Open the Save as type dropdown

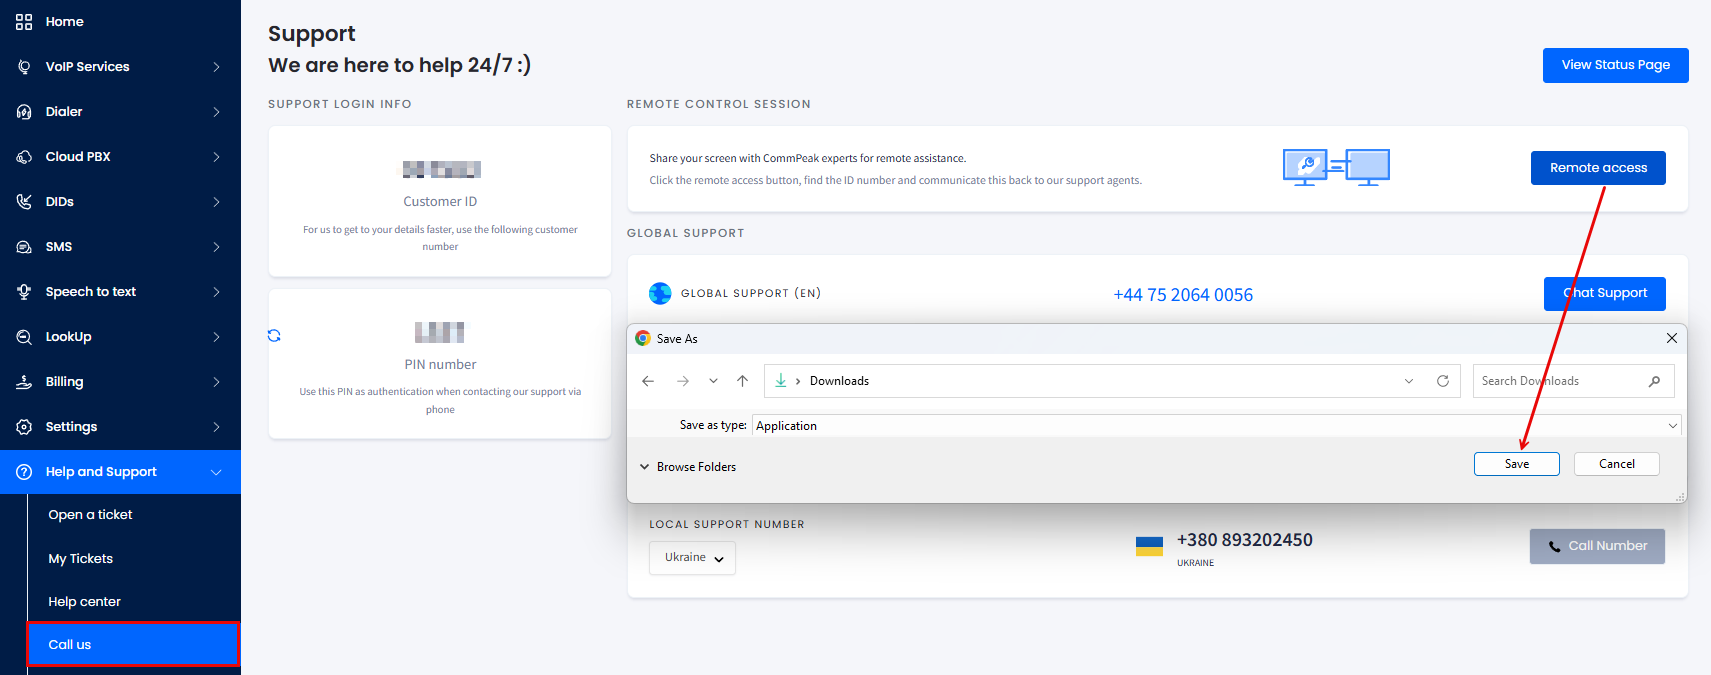click(1672, 426)
